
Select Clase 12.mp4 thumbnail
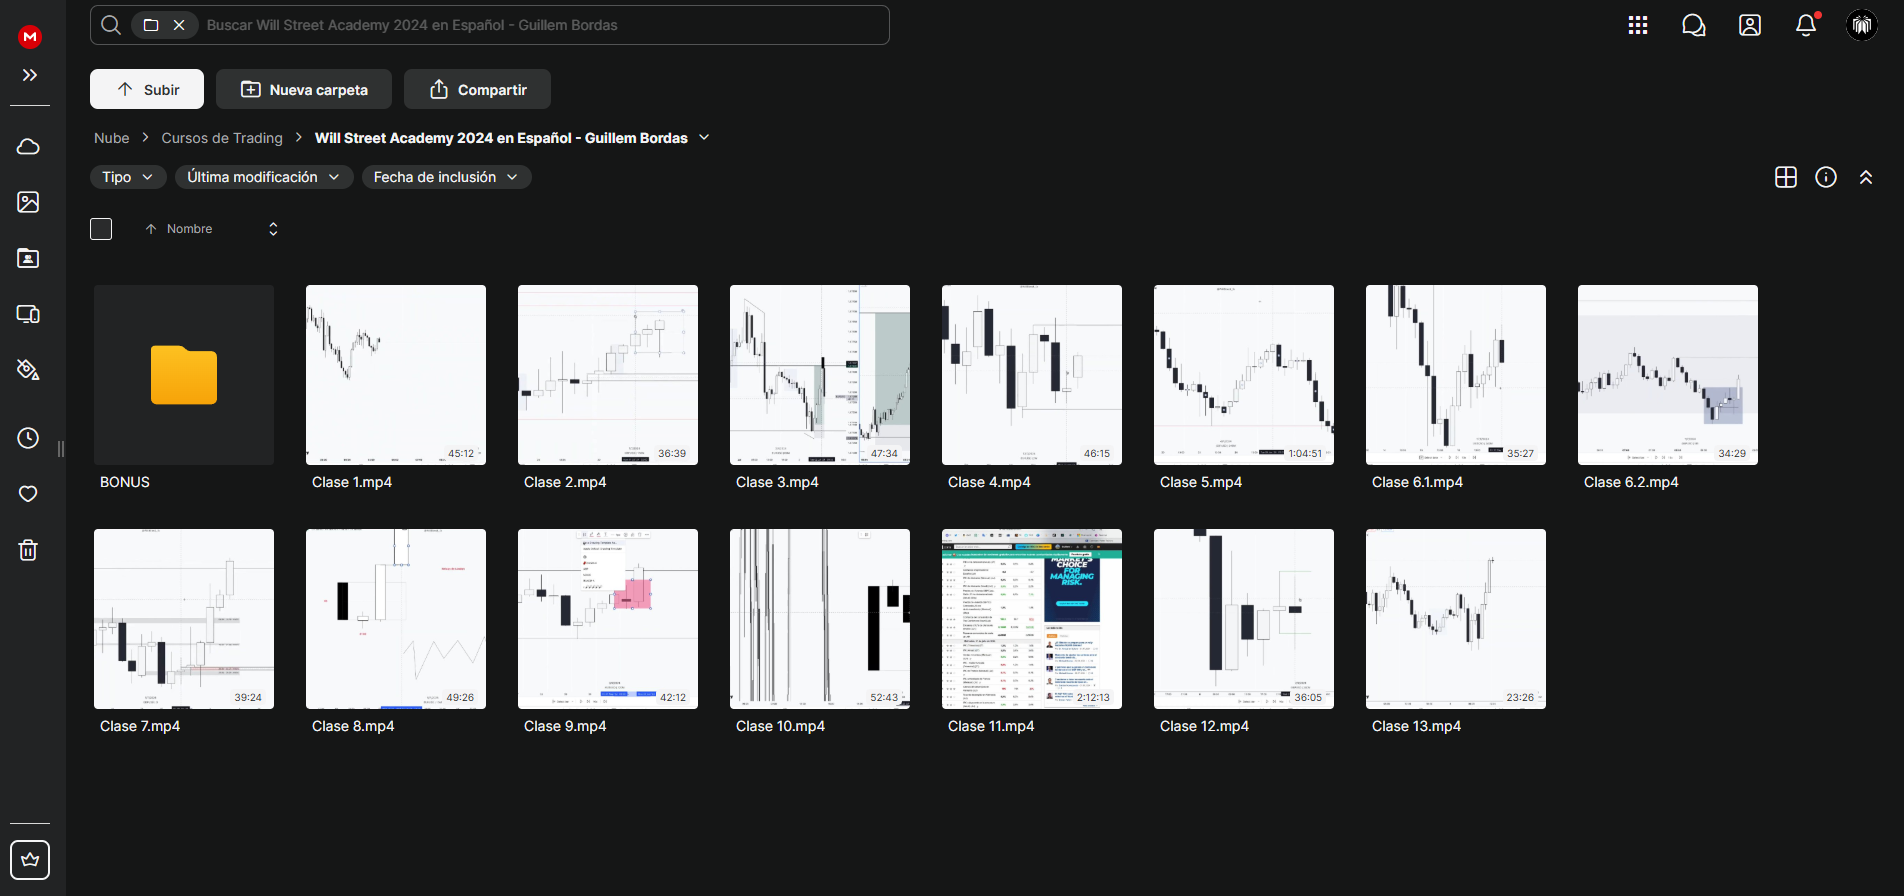1244,619
